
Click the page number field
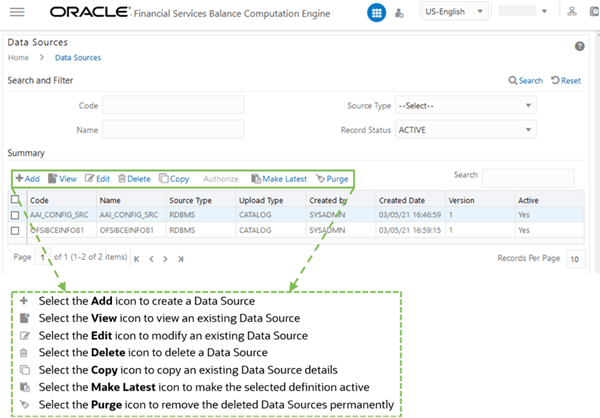tap(42, 257)
